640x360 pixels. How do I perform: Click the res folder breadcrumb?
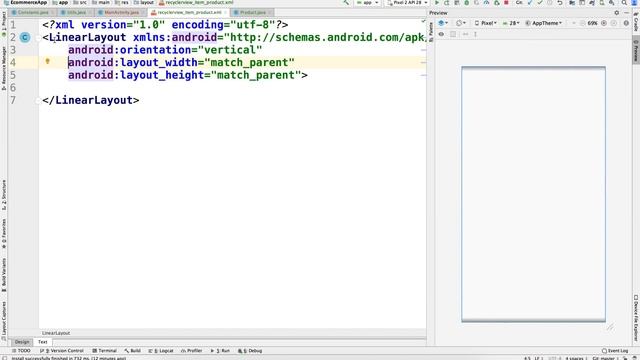pyautogui.click(x=122, y=3)
